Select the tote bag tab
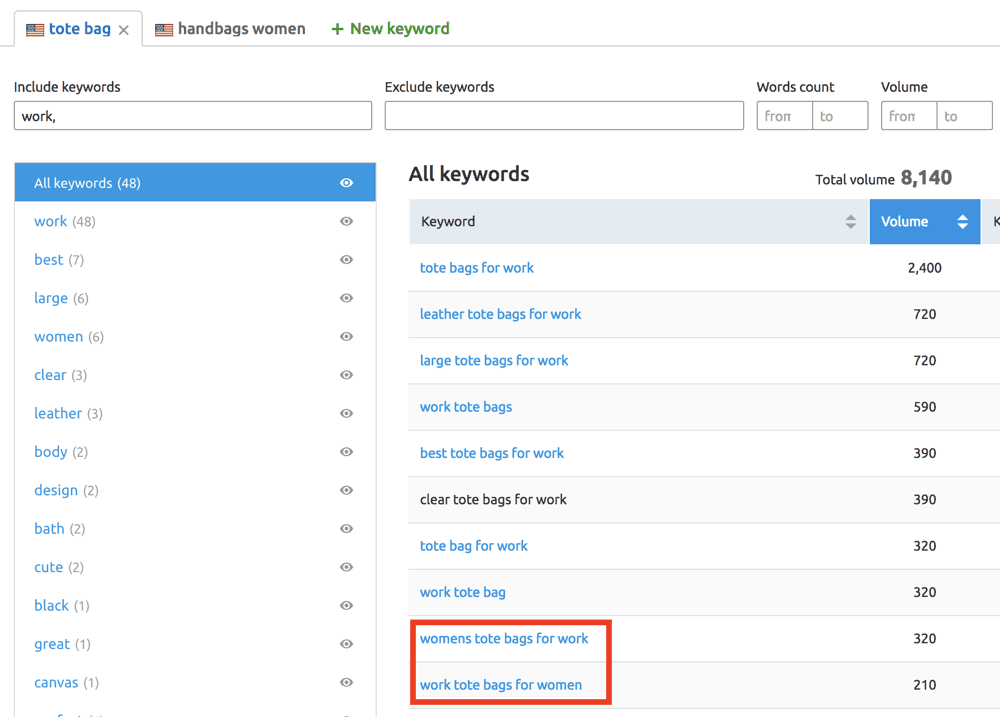This screenshot has width=1000, height=717. tap(79, 29)
